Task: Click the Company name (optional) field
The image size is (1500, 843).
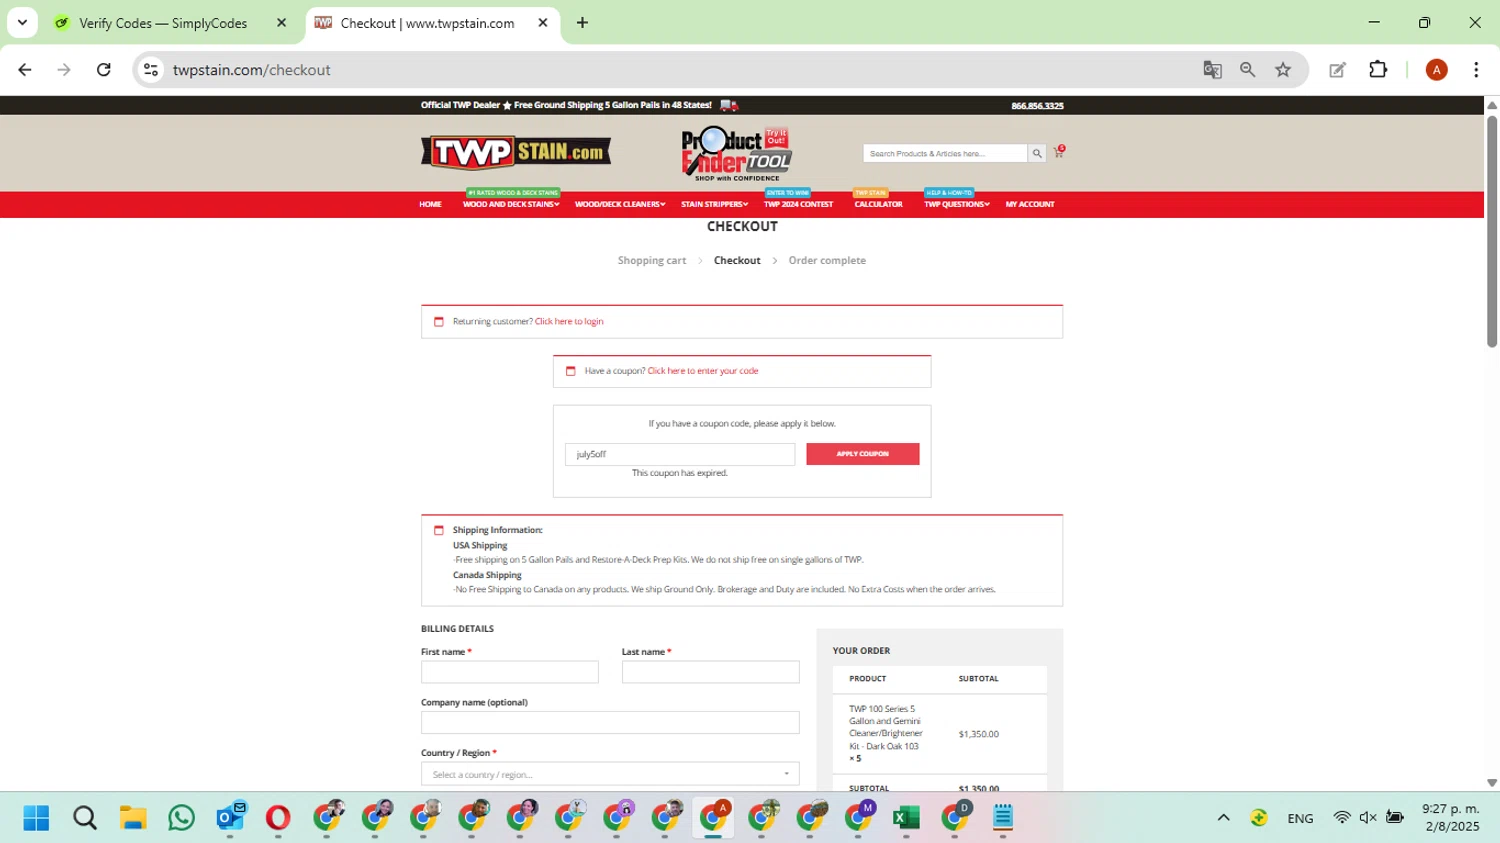Action: pyautogui.click(x=610, y=723)
